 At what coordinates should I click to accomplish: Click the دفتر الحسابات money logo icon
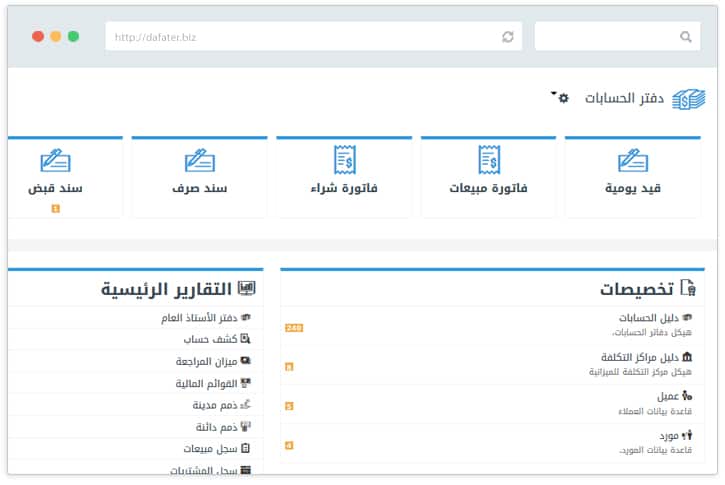[688, 99]
